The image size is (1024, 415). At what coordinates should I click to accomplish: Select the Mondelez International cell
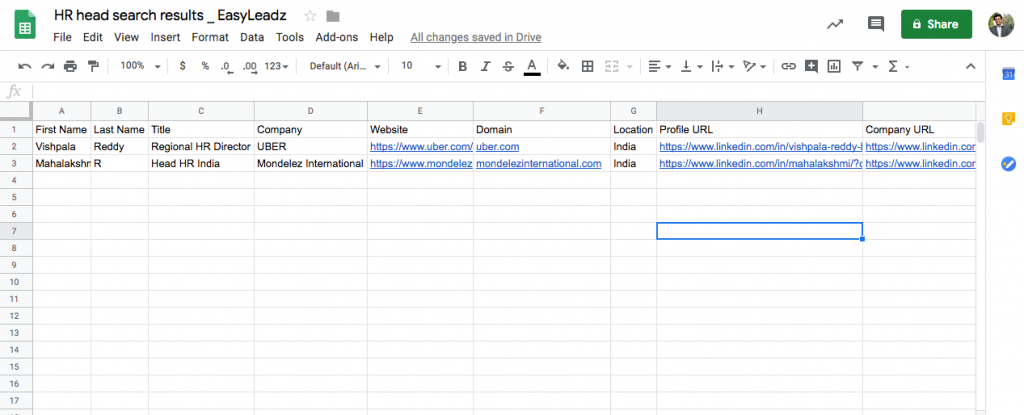coord(311,163)
